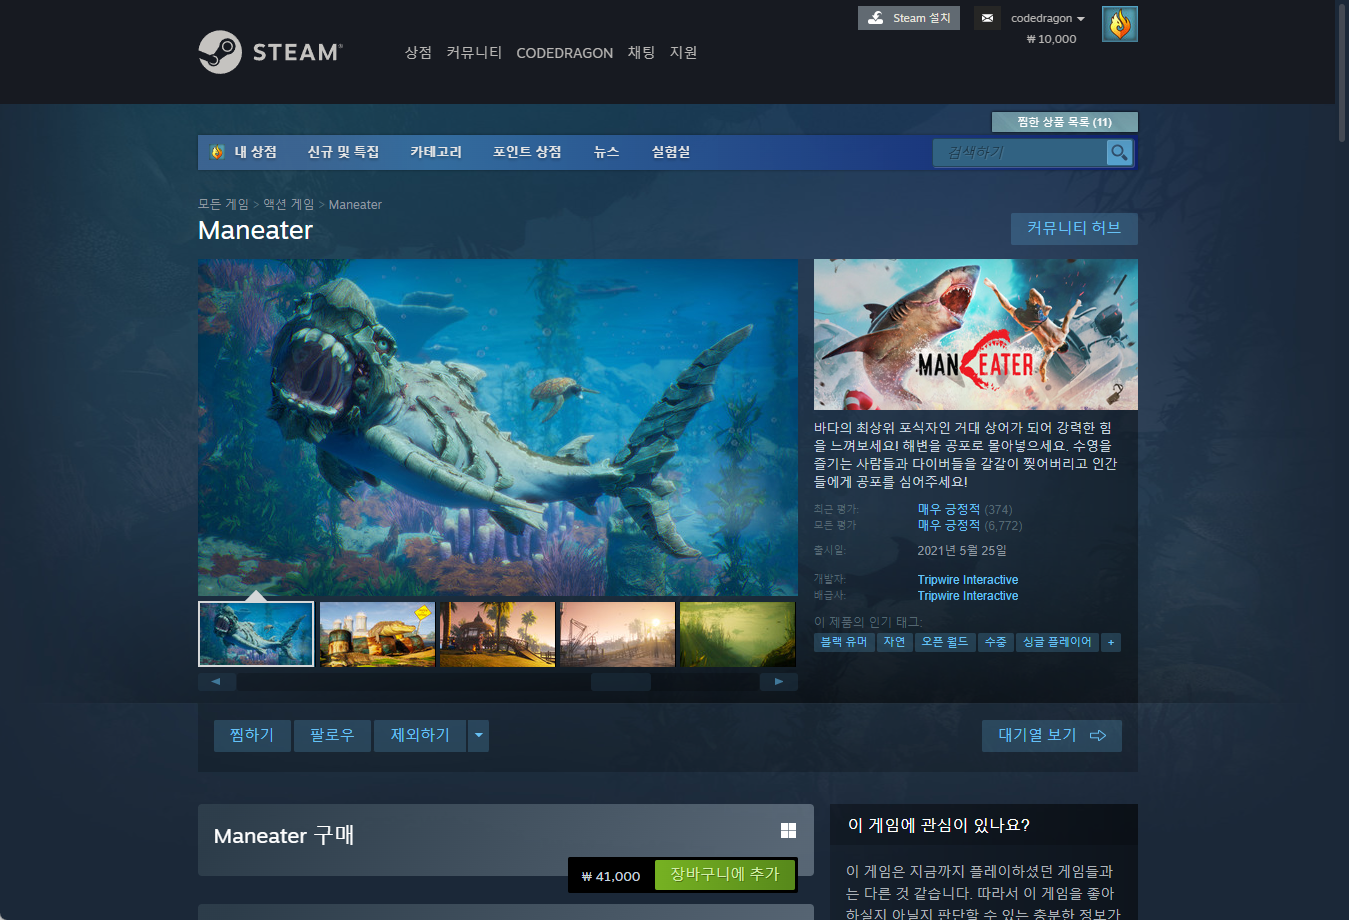The image size is (1349, 920).
Task: Select the 블랙 유머 tag
Action: (844, 642)
